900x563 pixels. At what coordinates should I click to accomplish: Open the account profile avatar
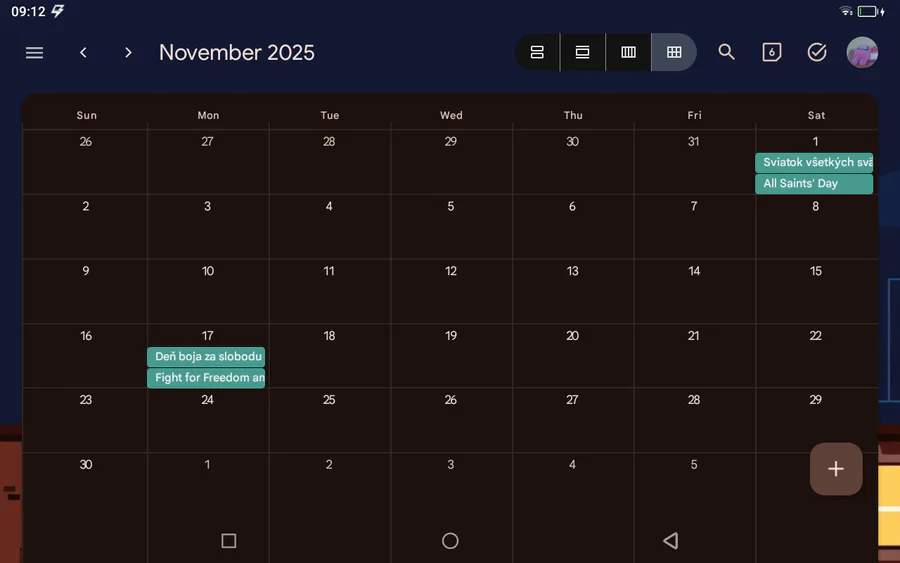tap(862, 52)
